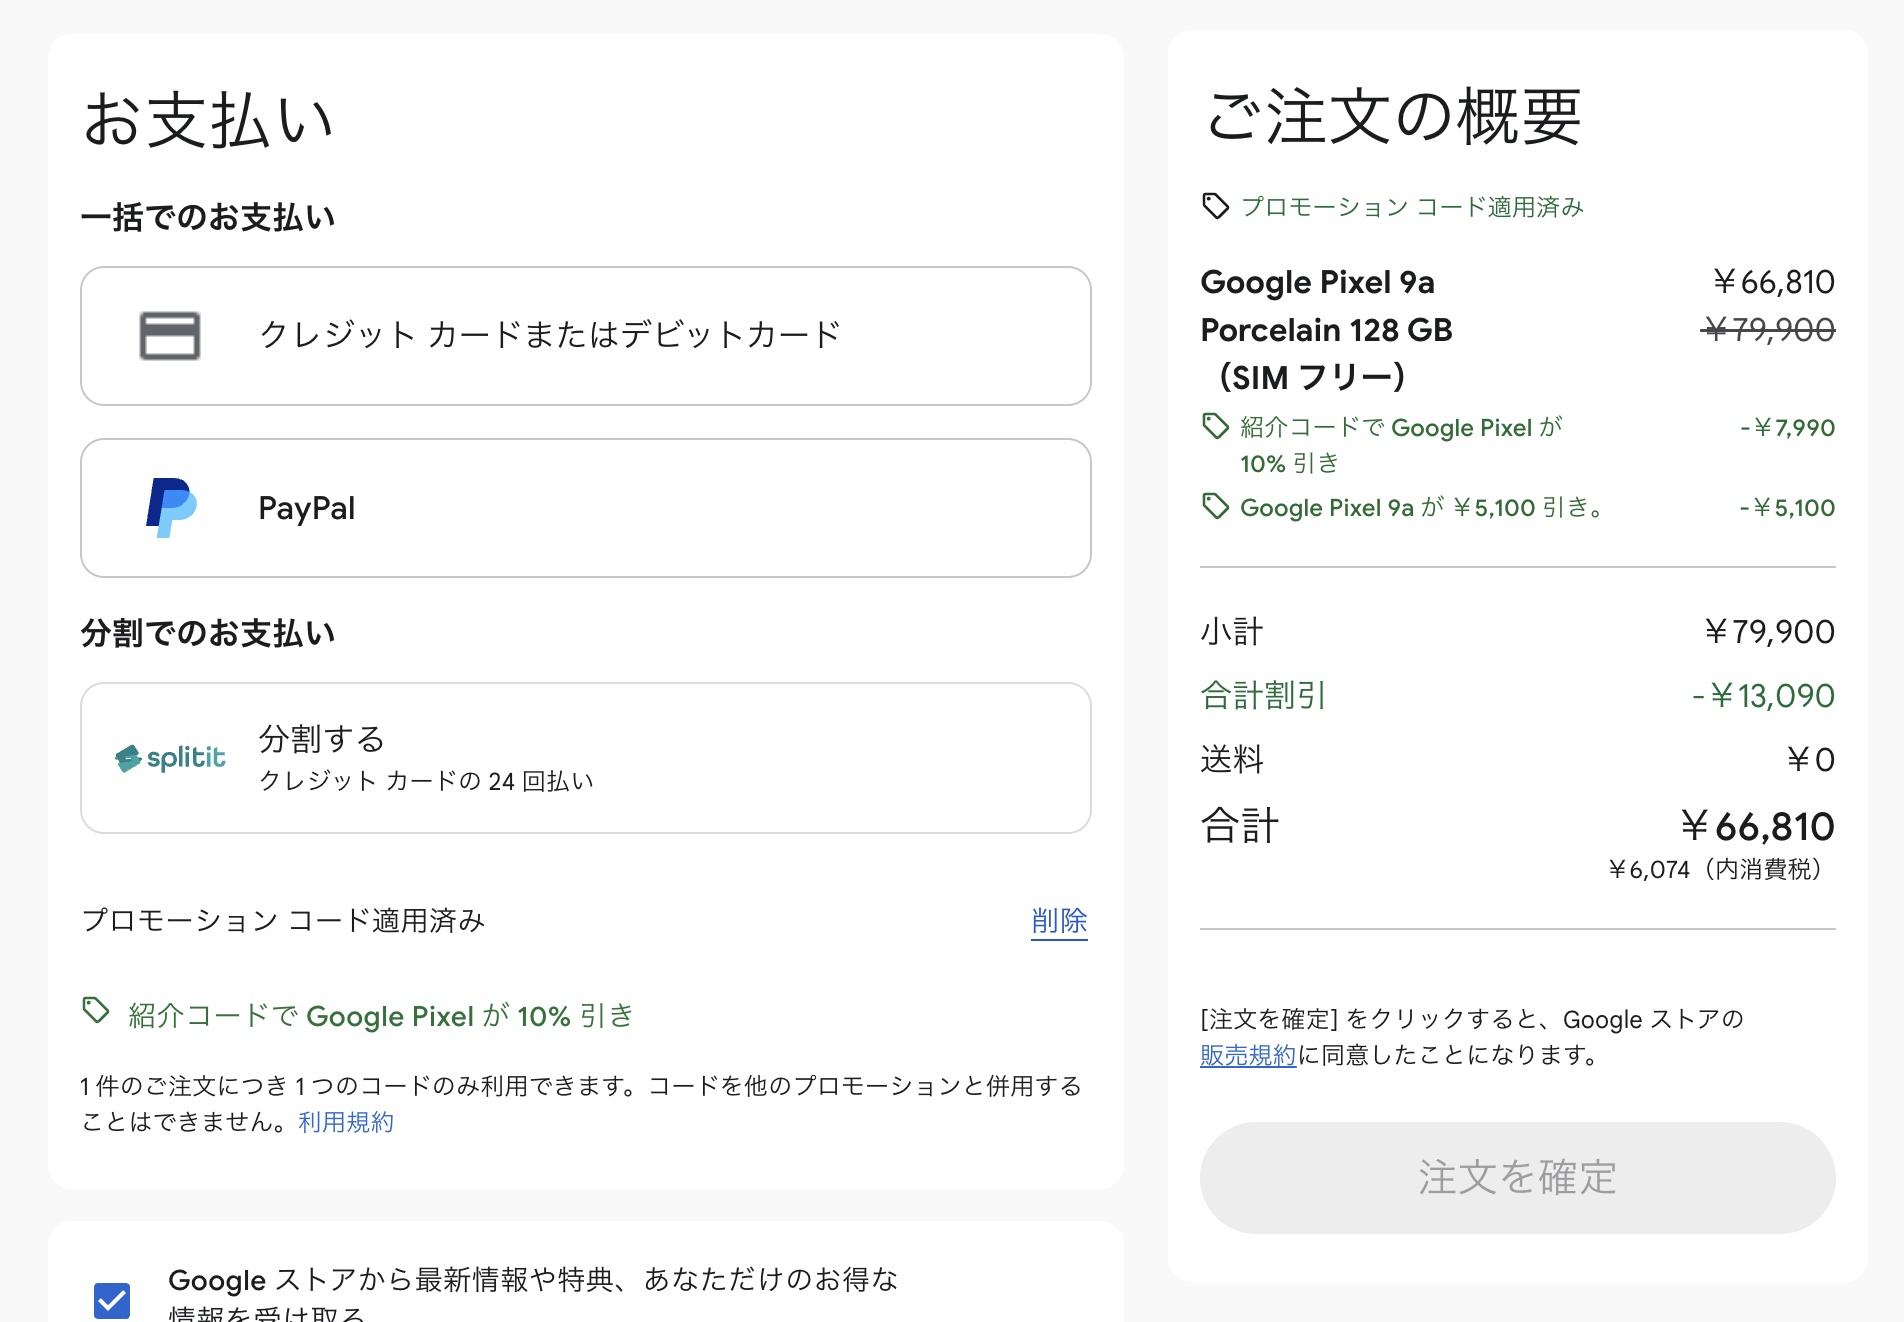This screenshot has width=1904, height=1322.
Task: Click the お支払い heading
Action: (208, 120)
